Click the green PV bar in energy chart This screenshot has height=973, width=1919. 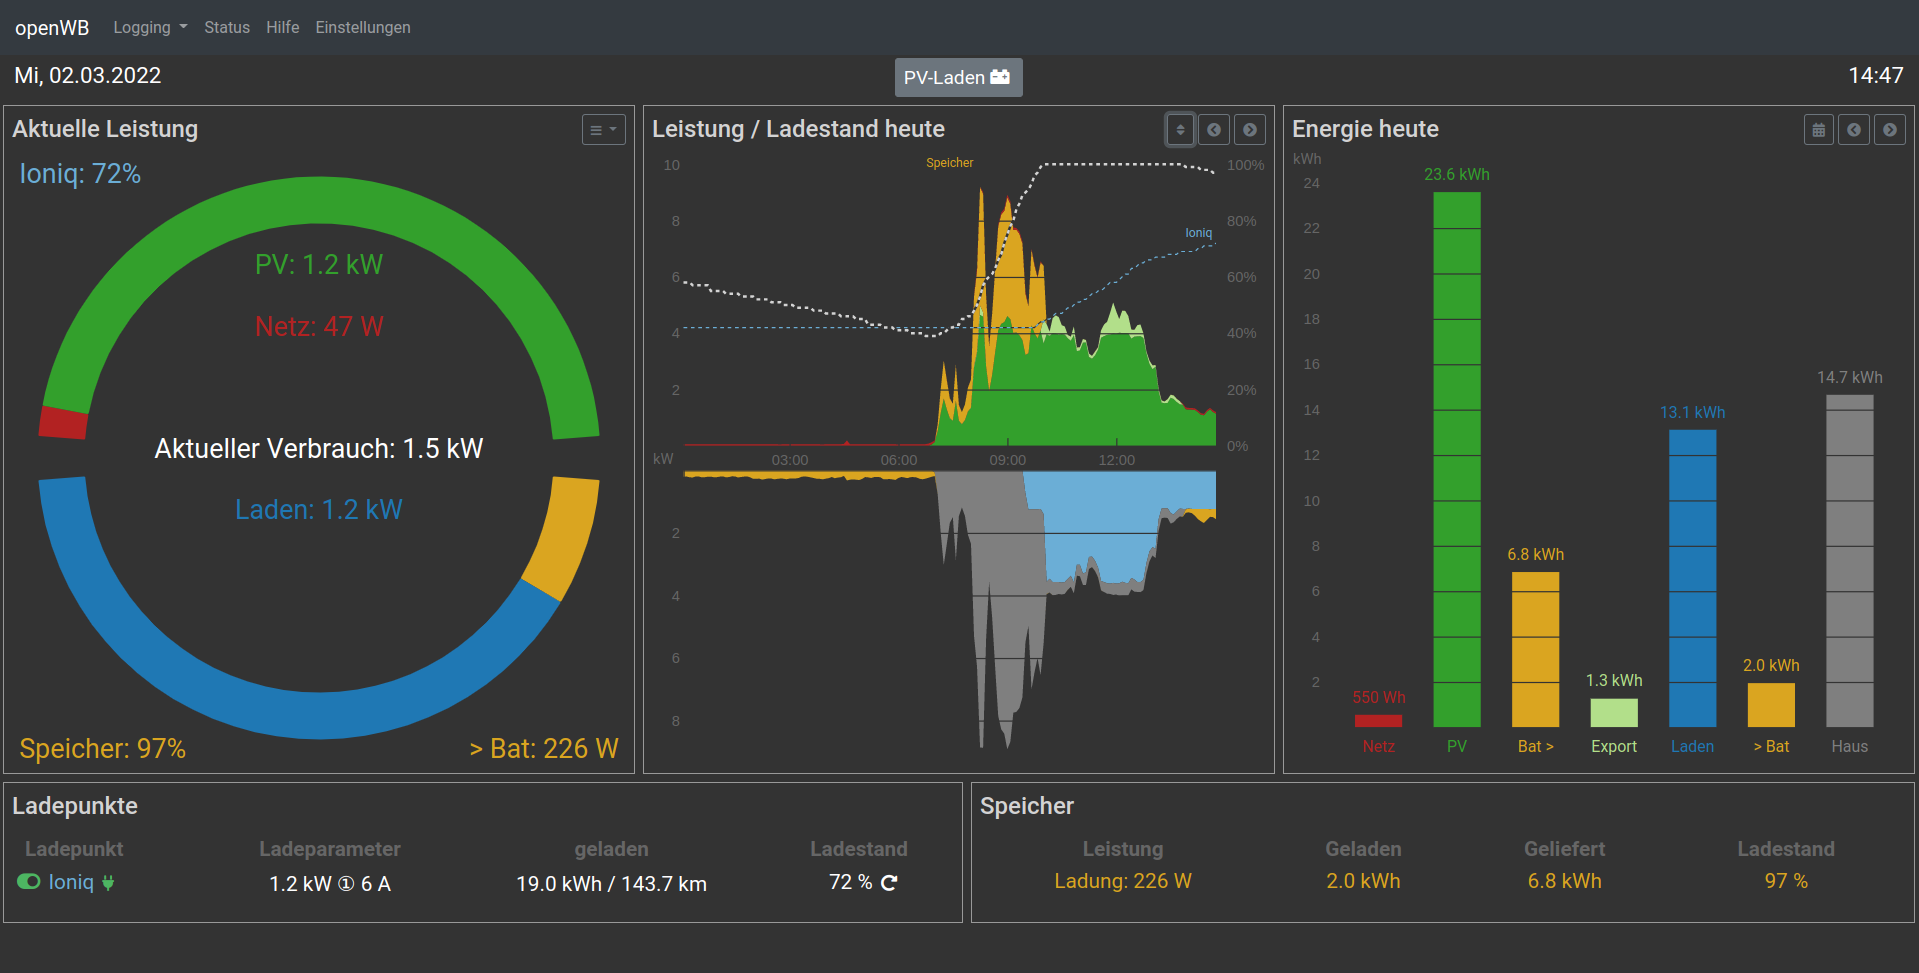[x=1456, y=460]
